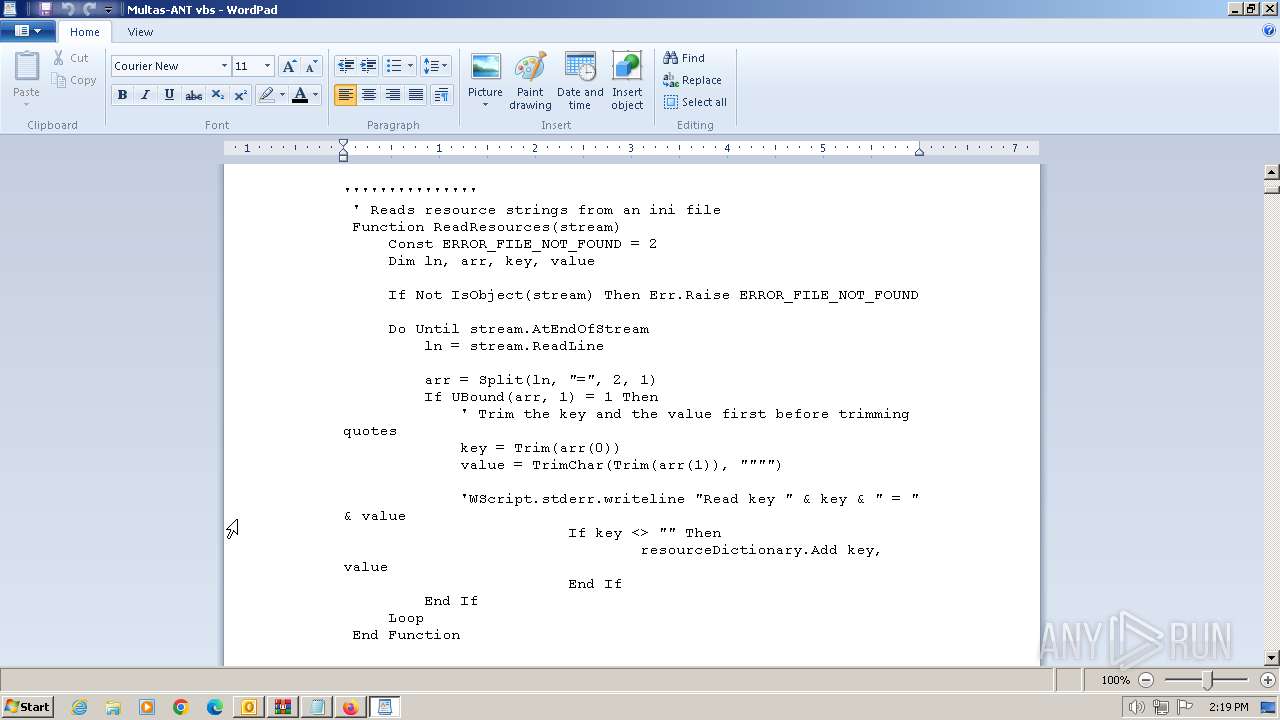Open Microsoft Edge from taskbar
The image size is (1280, 720).
coord(215,707)
